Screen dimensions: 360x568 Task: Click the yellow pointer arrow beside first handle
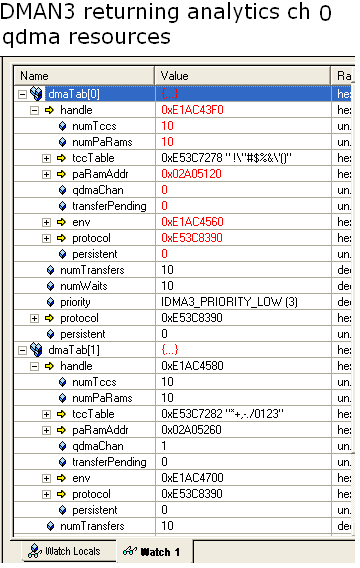(49, 110)
